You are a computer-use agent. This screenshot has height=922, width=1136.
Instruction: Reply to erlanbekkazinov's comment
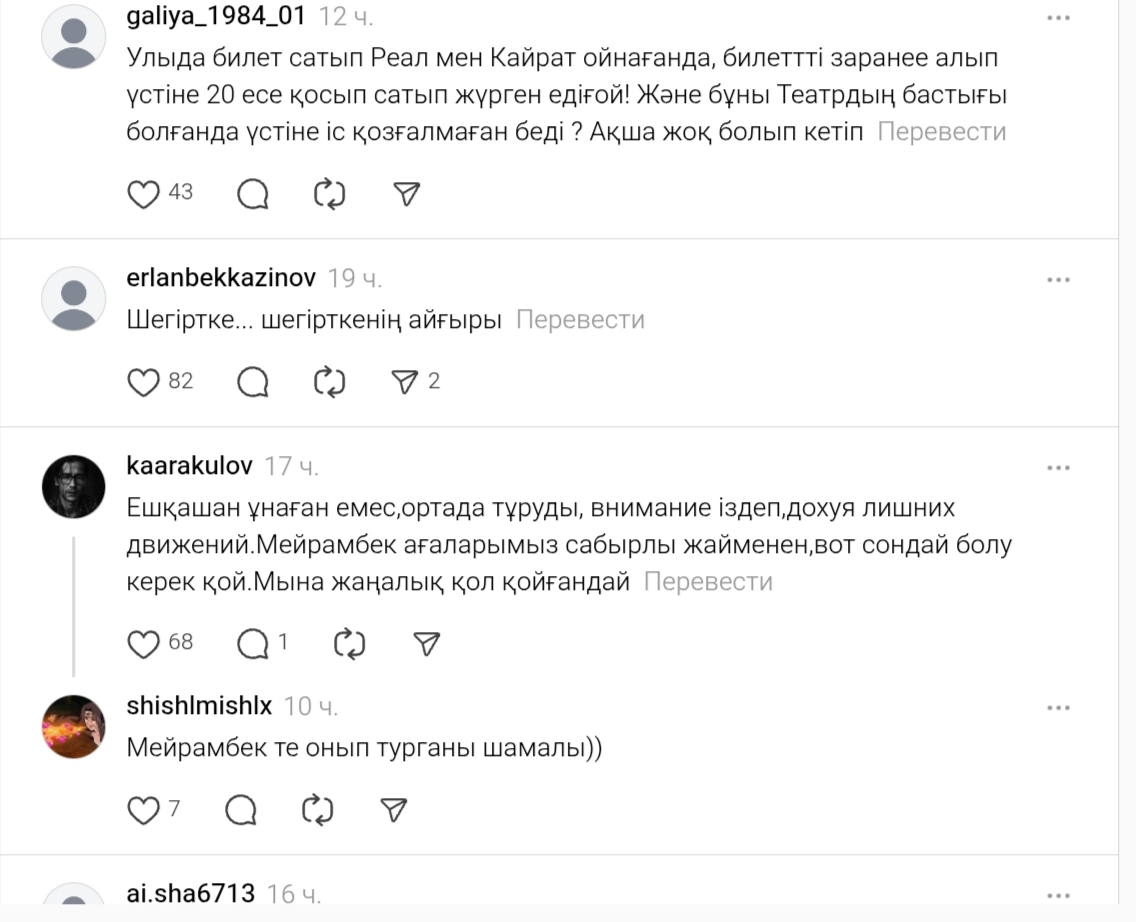tap(253, 381)
